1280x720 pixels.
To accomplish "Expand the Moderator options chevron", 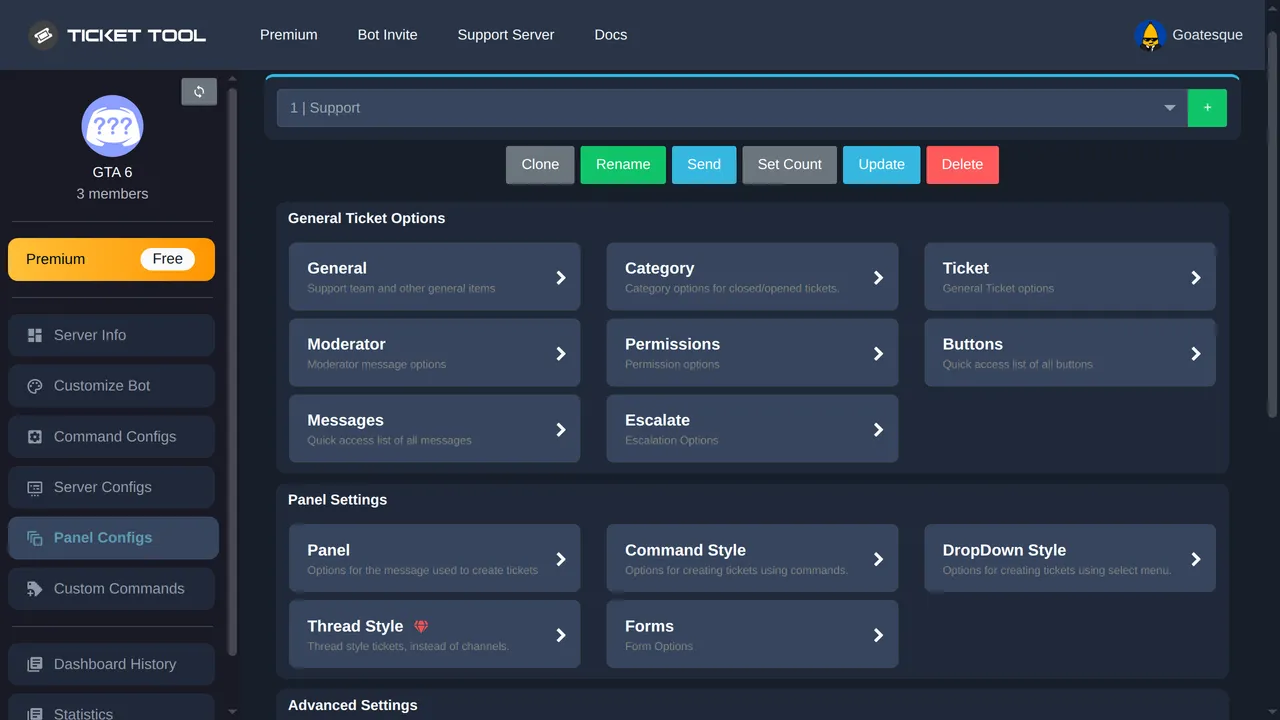I will (561, 354).
